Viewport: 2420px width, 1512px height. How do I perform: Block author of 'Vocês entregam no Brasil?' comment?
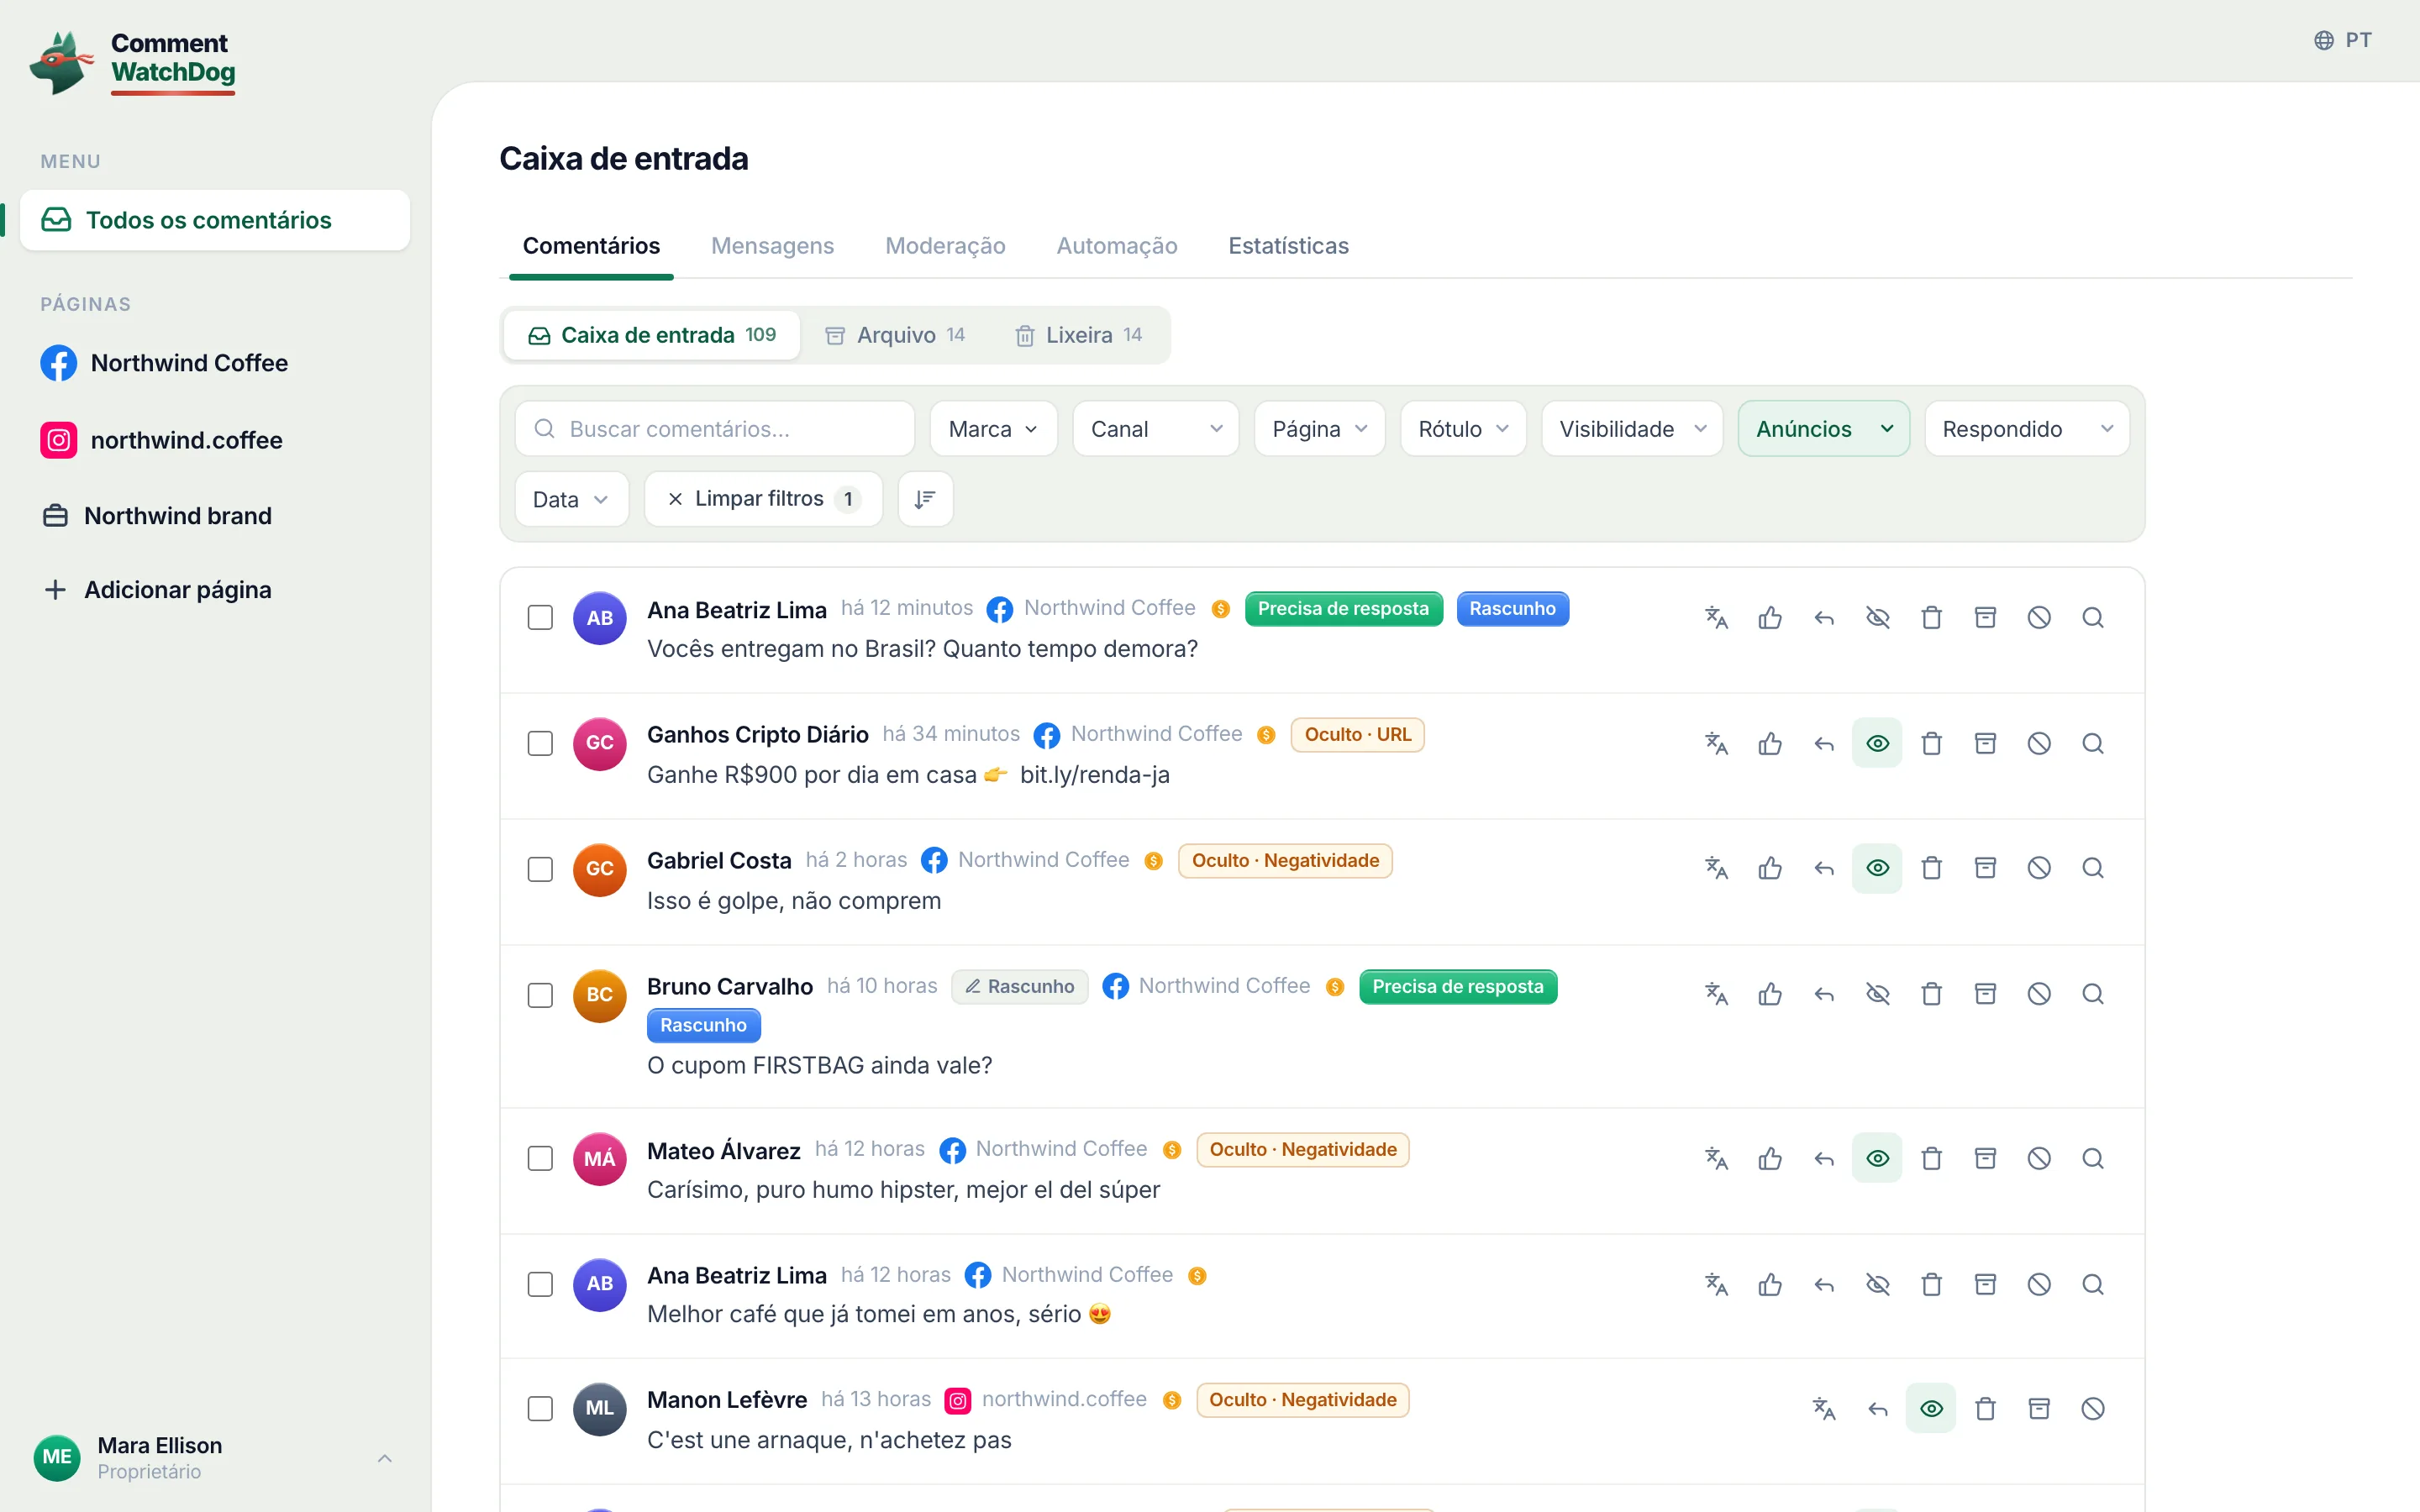pos(2039,618)
